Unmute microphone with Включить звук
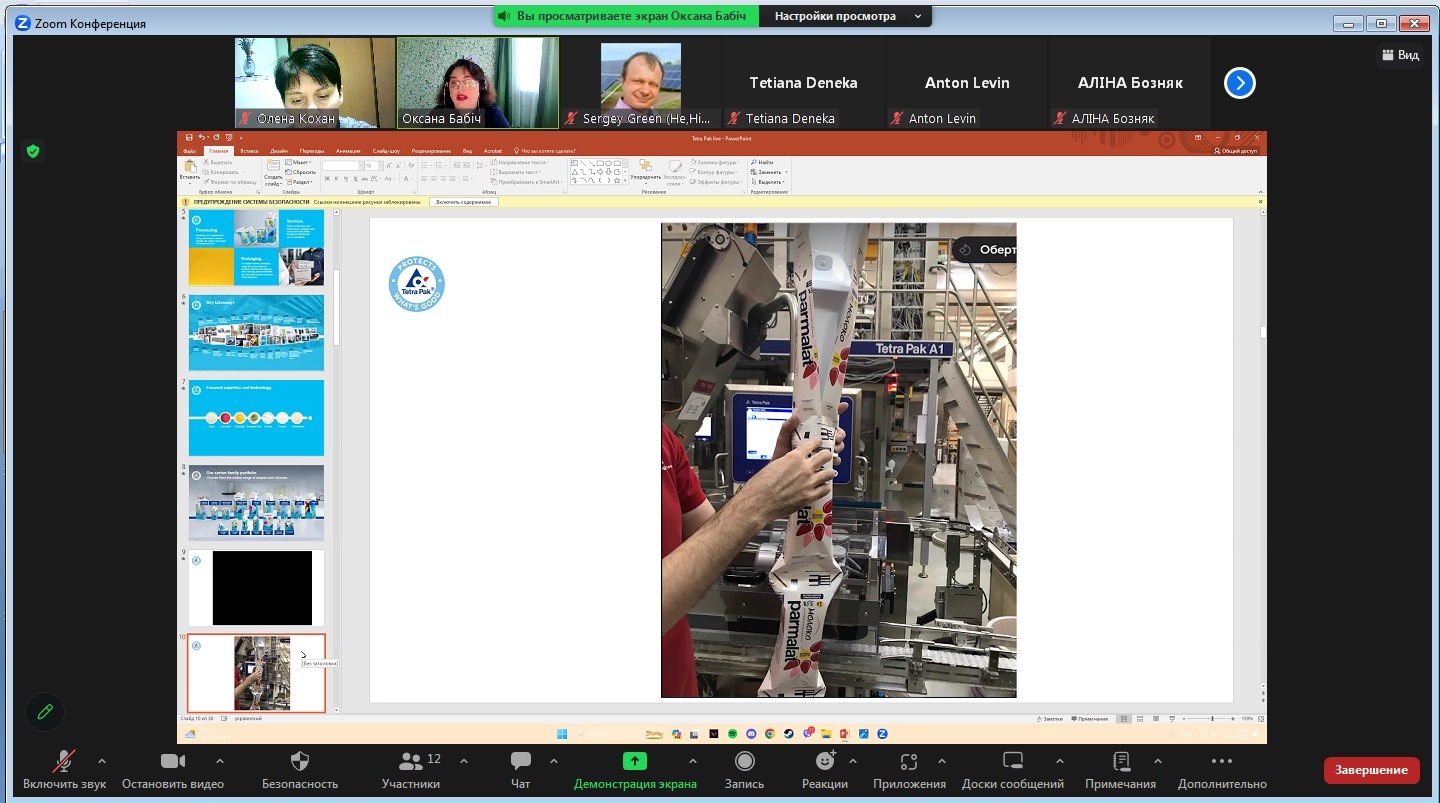This screenshot has height=803, width=1440. (65, 763)
